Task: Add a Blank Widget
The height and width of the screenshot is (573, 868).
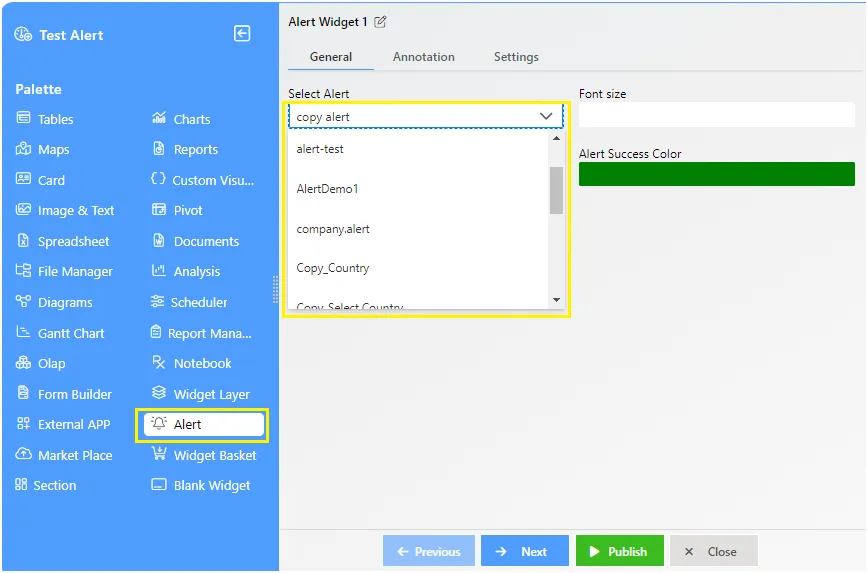Action: tap(201, 486)
